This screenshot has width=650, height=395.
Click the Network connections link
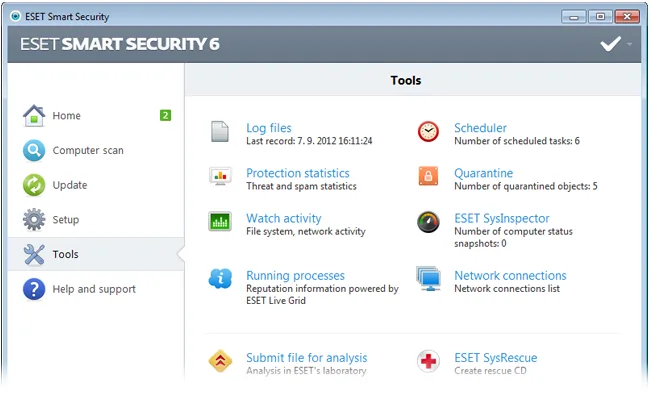pos(510,275)
